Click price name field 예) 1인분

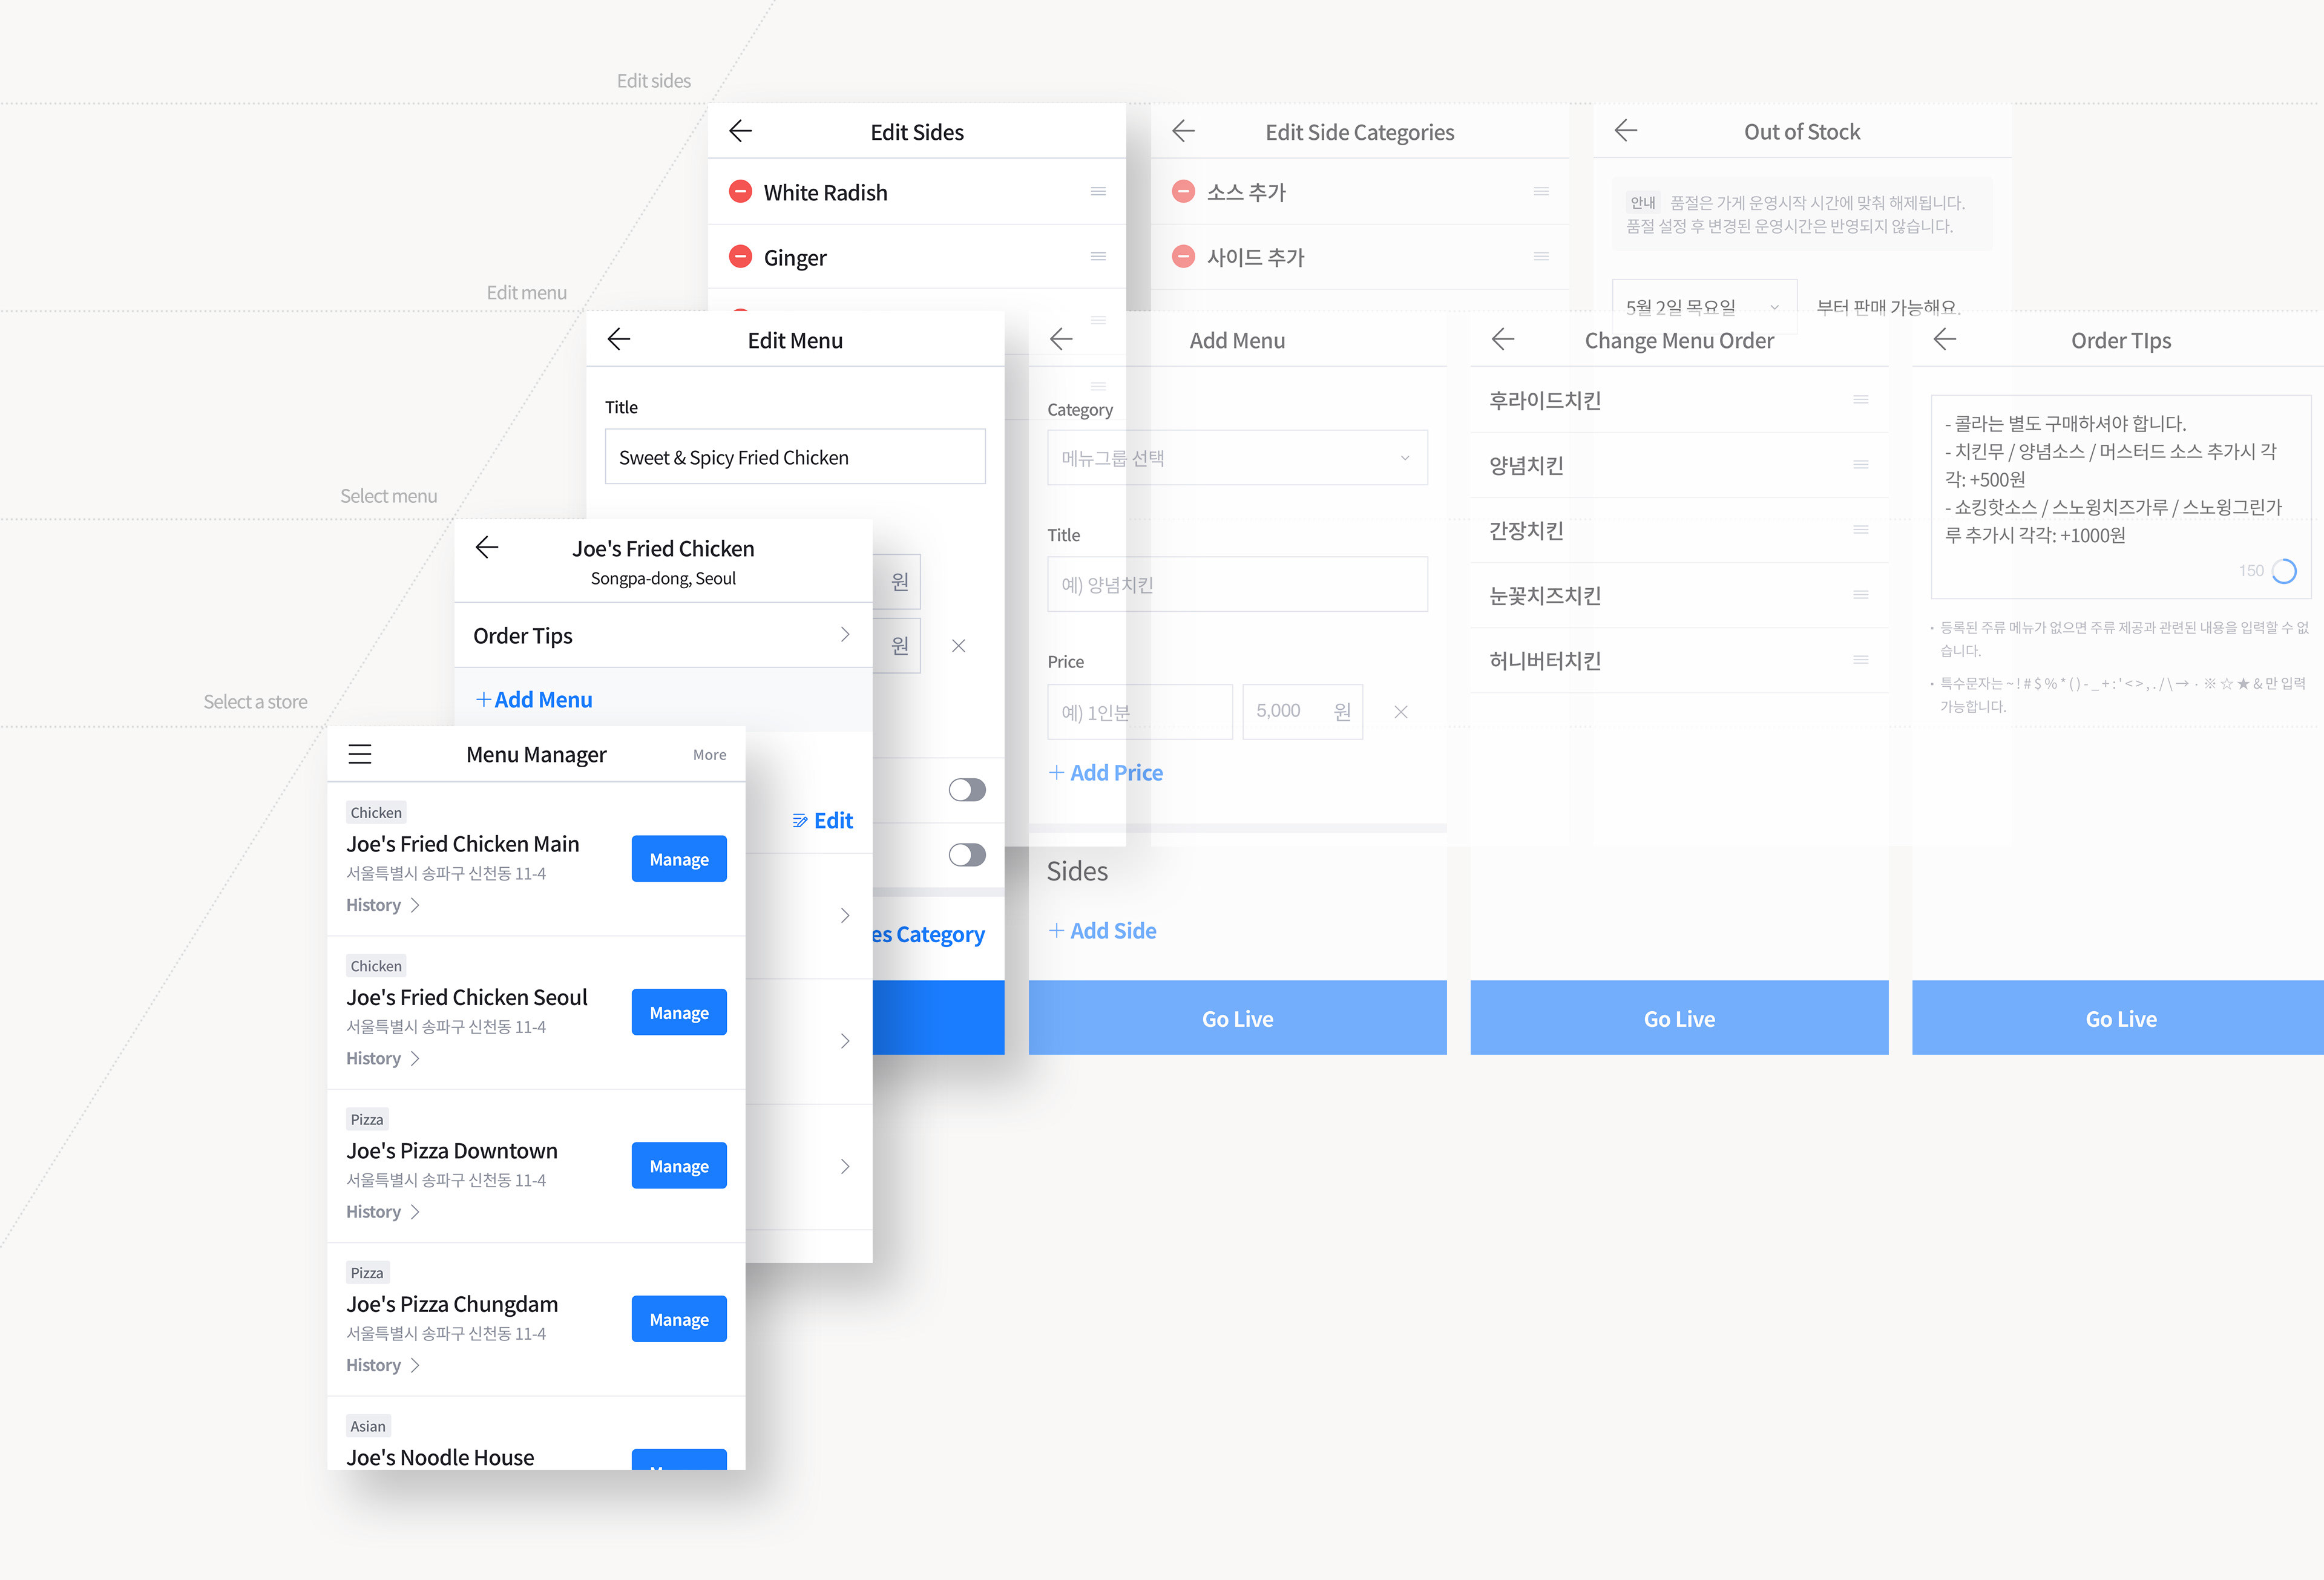point(1140,712)
